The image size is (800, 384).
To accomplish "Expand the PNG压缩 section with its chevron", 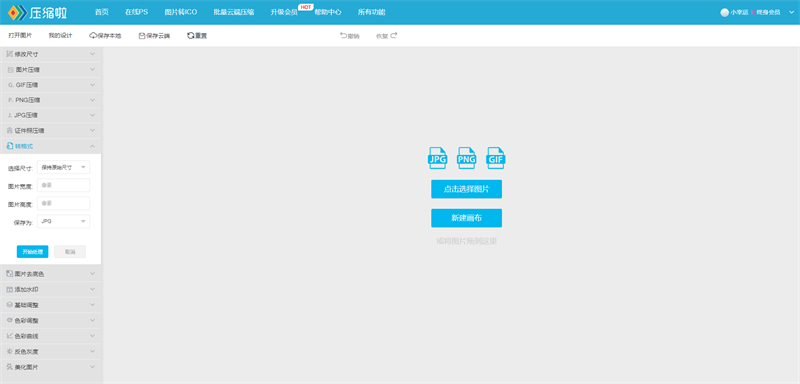I will click(92, 100).
